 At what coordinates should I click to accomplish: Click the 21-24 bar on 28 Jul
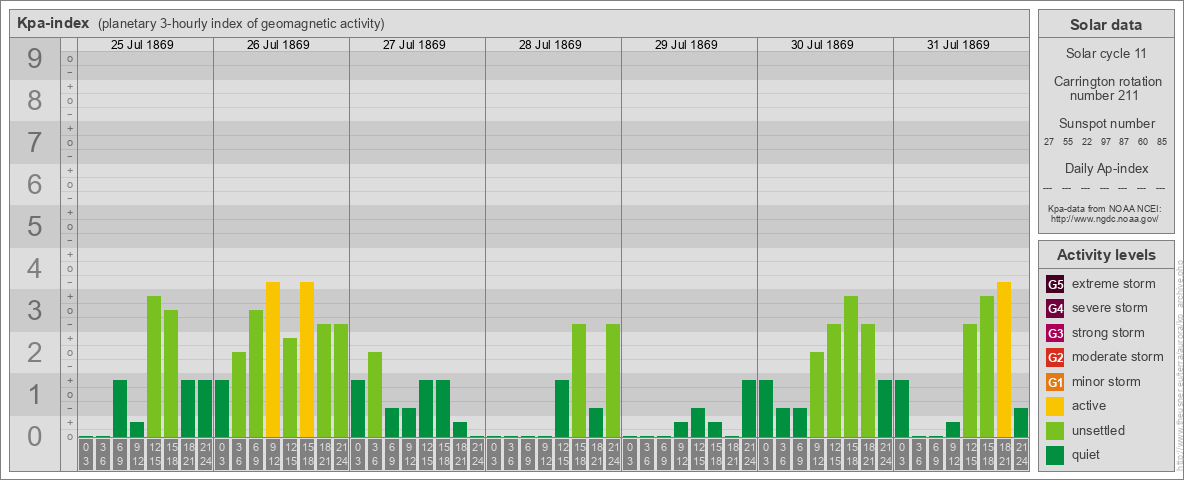pos(612,381)
